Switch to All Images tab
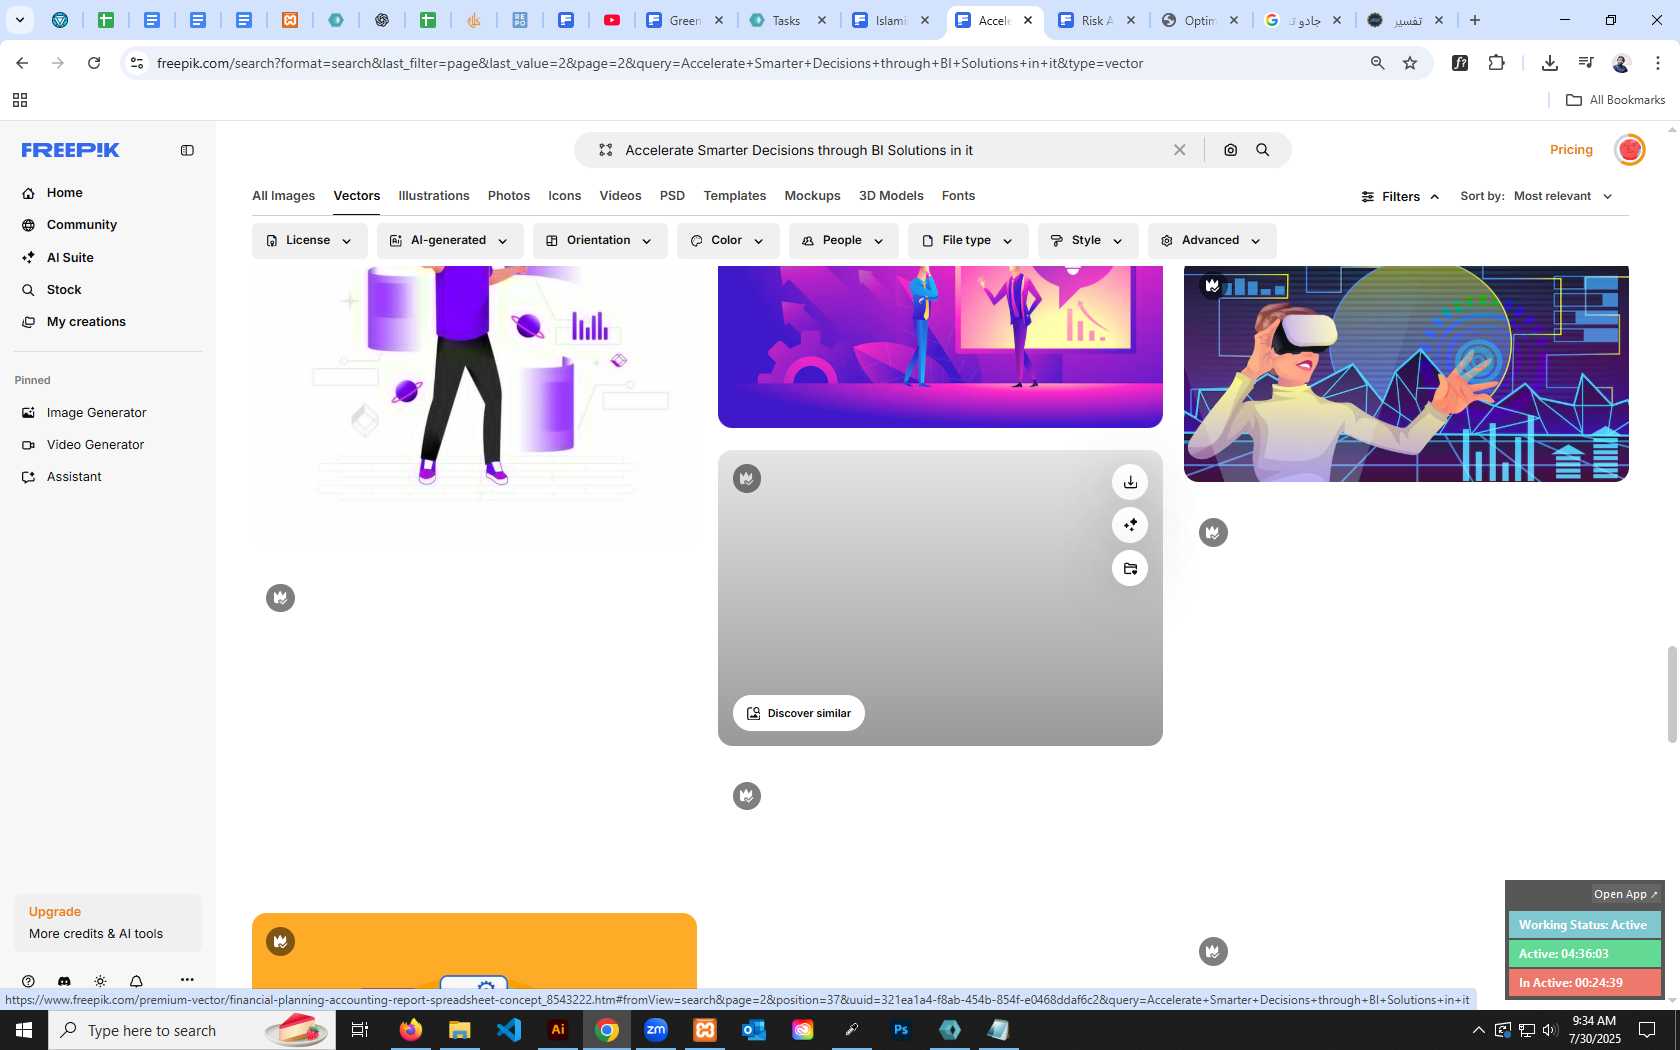1680x1050 pixels. click(283, 196)
